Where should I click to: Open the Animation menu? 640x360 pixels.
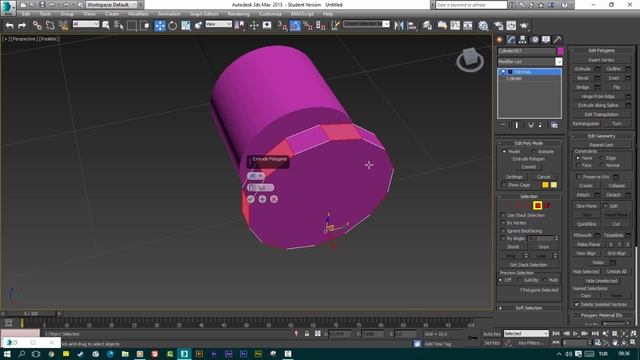coord(169,14)
